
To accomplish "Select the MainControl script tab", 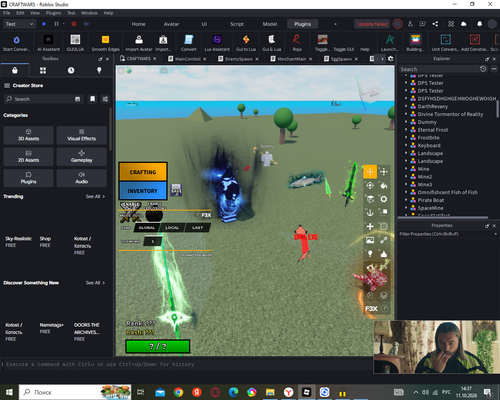I will [188, 59].
